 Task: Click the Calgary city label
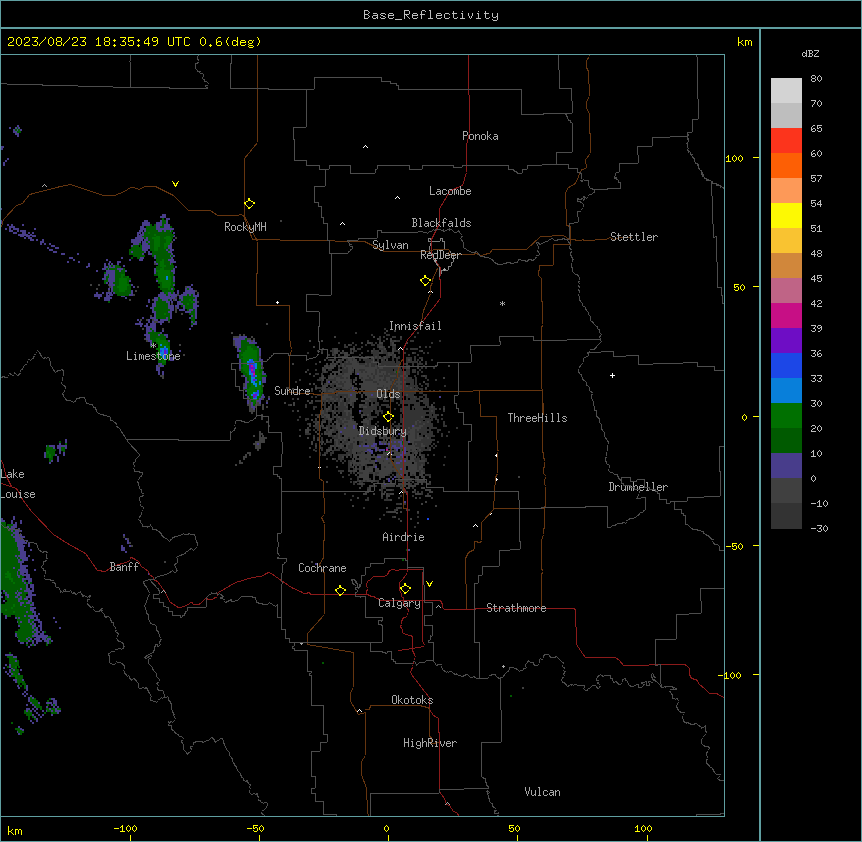tap(399, 603)
